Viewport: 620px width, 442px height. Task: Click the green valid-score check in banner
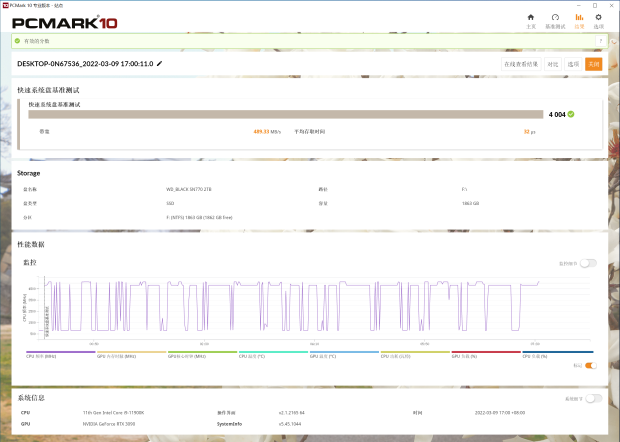[17, 41]
